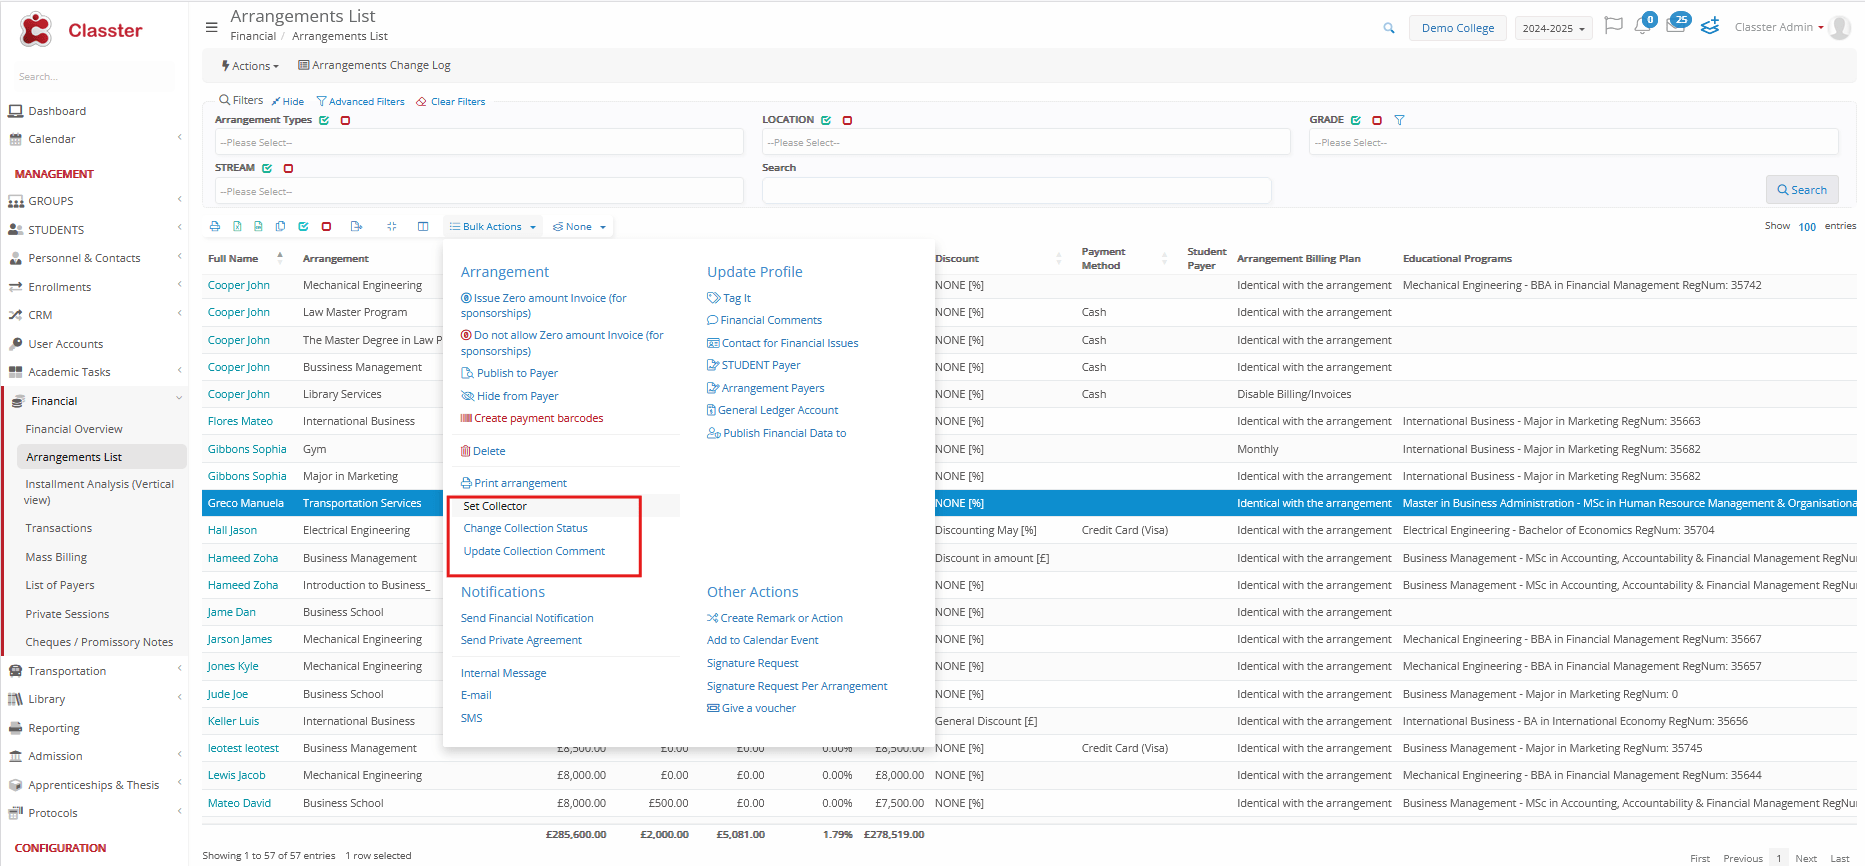This screenshot has height=866, width=1865.
Task: Click the copy rows icon in toolbar
Action: pos(280,227)
